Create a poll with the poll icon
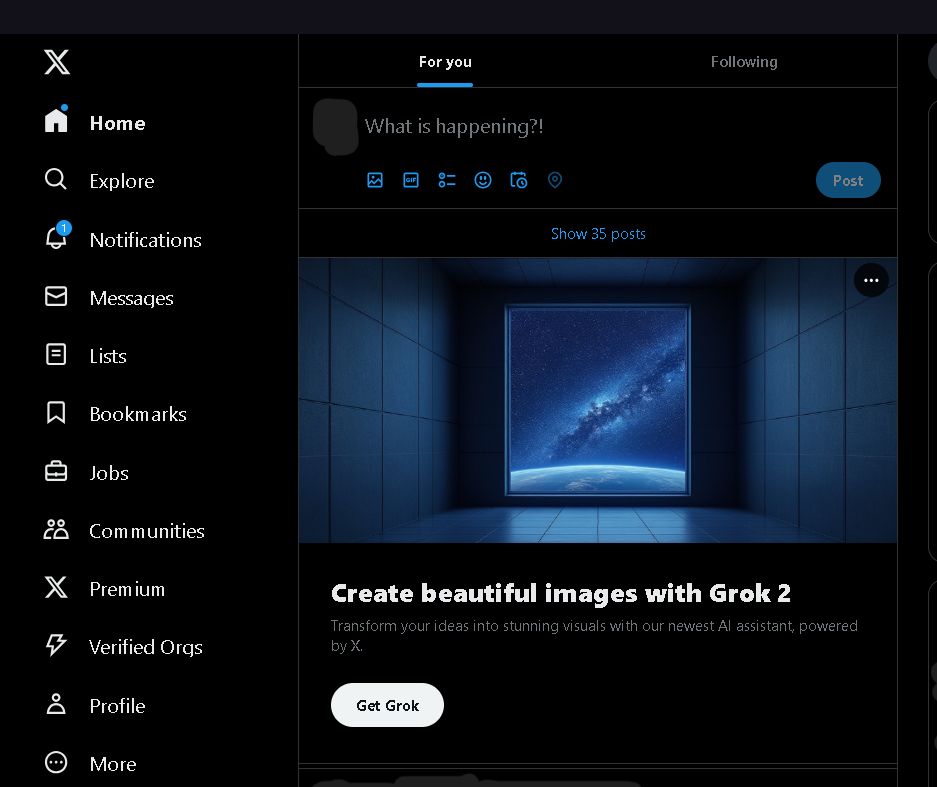 point(447,180)
